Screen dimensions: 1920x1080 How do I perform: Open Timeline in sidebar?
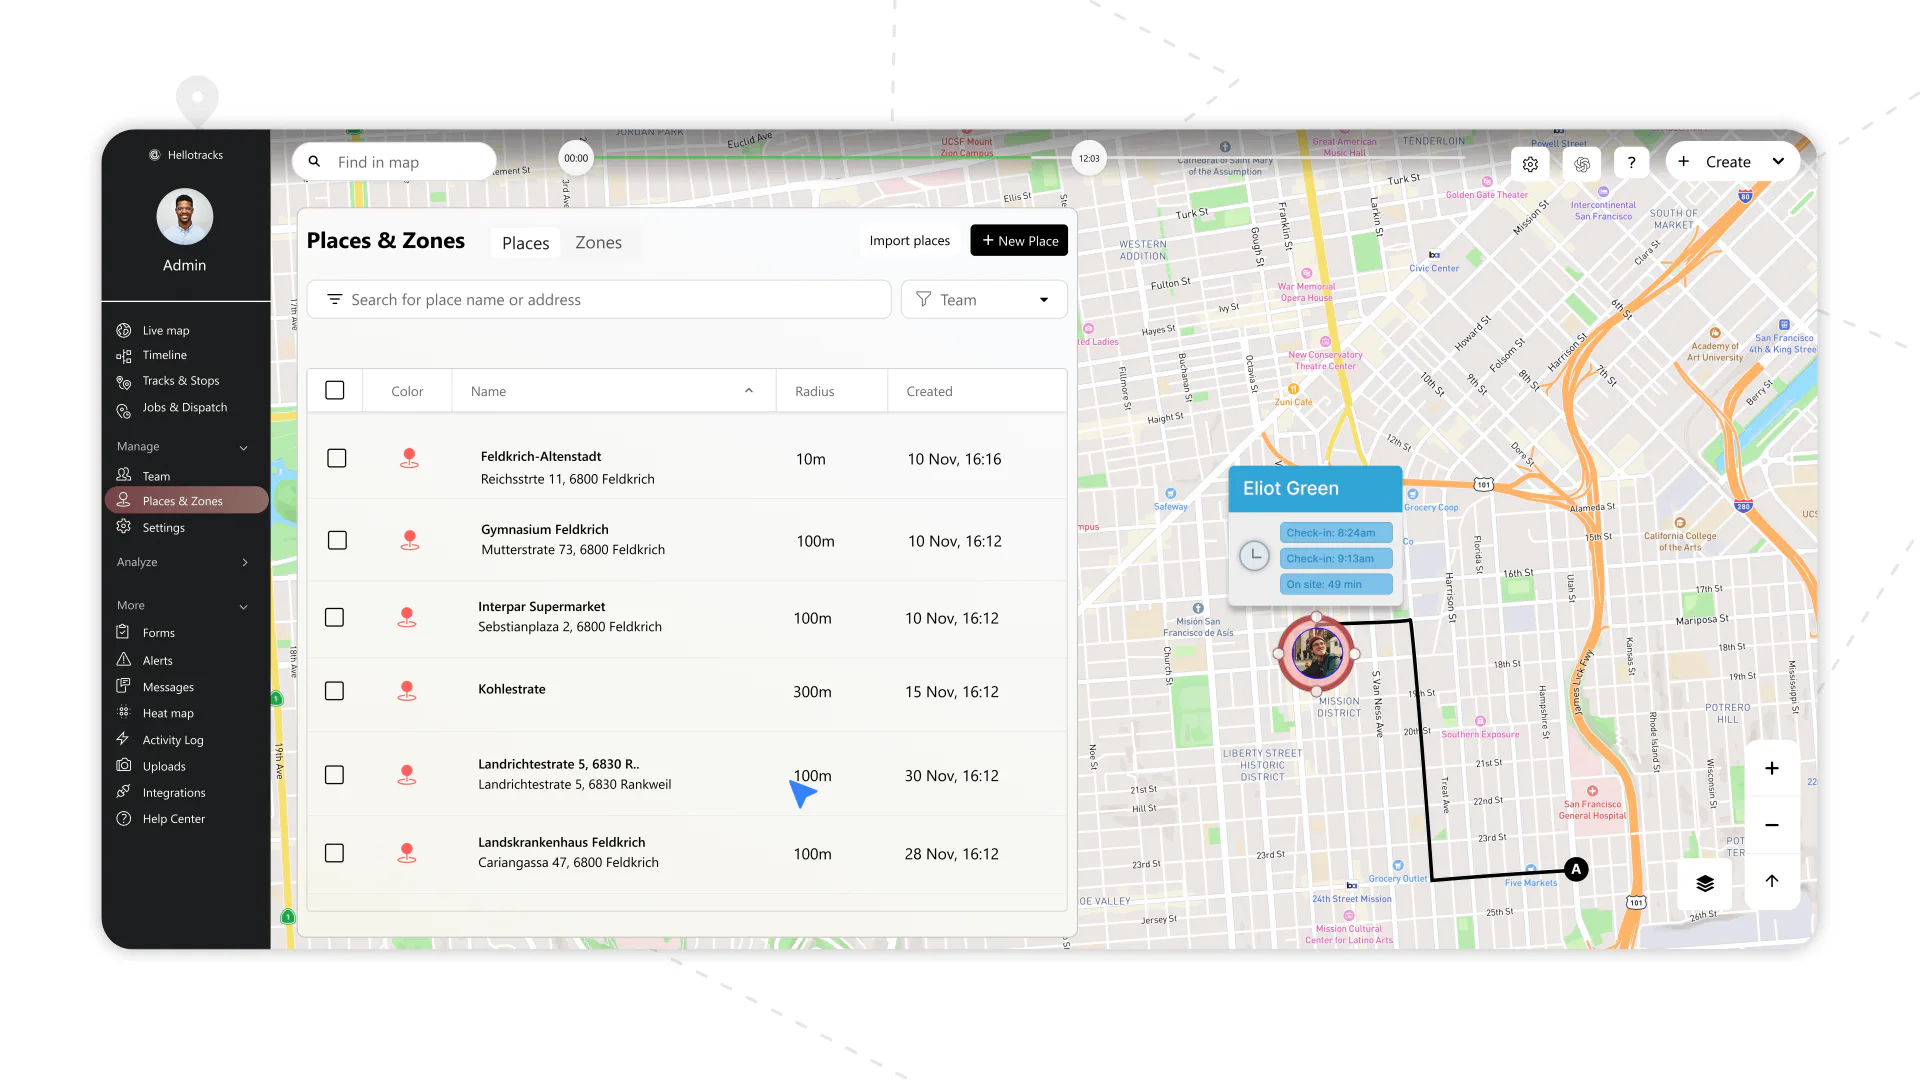coord(164,355)
